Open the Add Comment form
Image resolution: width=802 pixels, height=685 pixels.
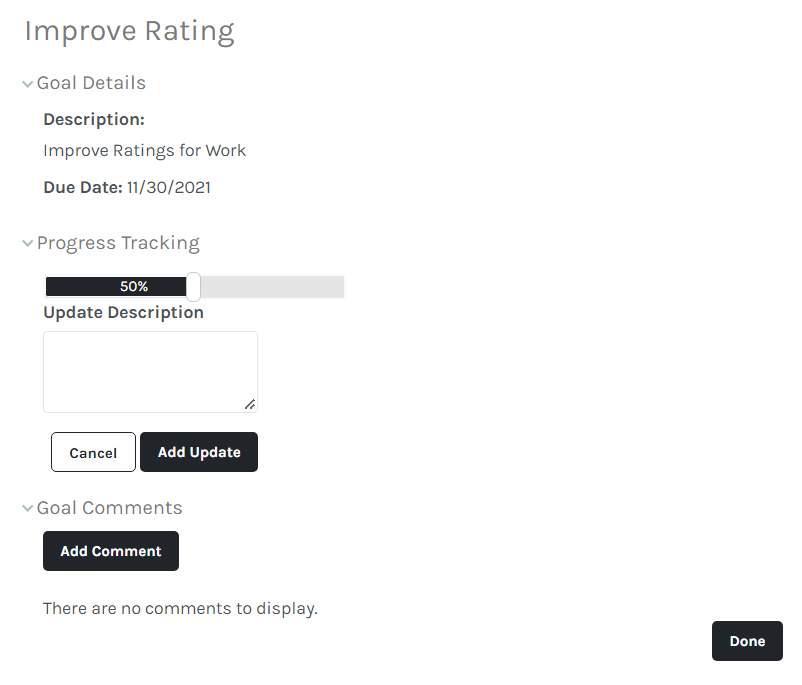click(x=111, y=551)
